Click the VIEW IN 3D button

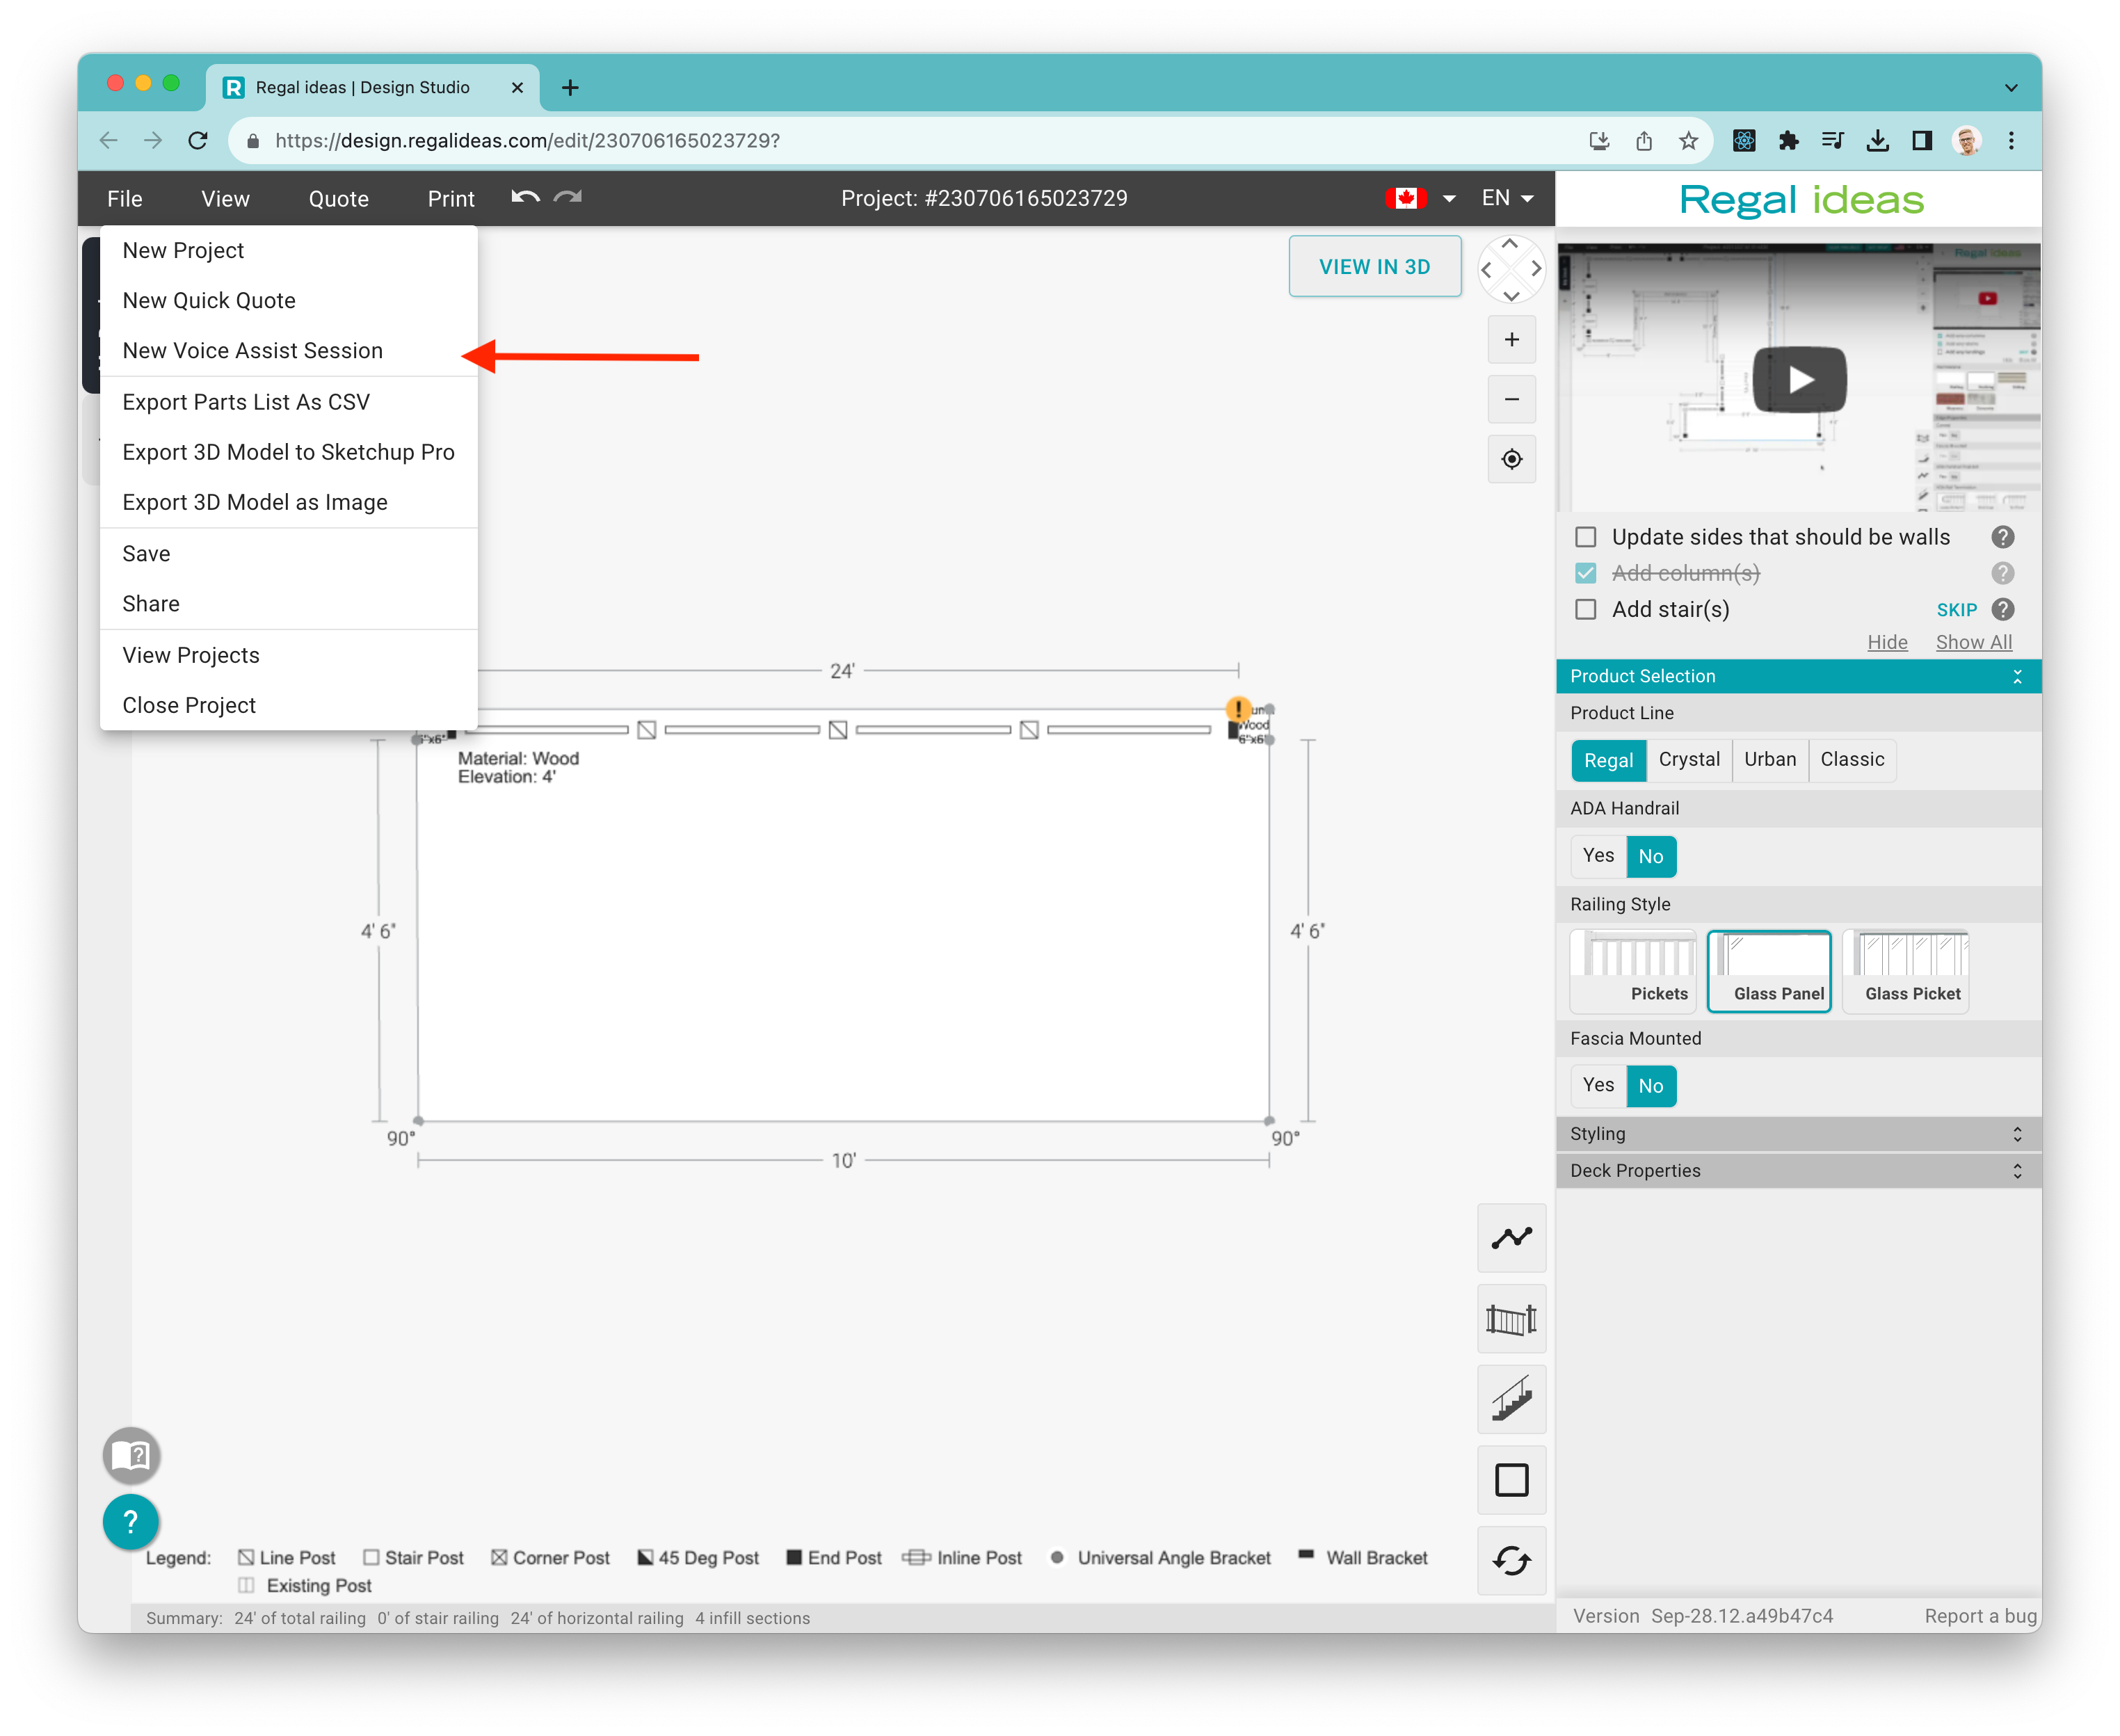(x=1374, y=267)
